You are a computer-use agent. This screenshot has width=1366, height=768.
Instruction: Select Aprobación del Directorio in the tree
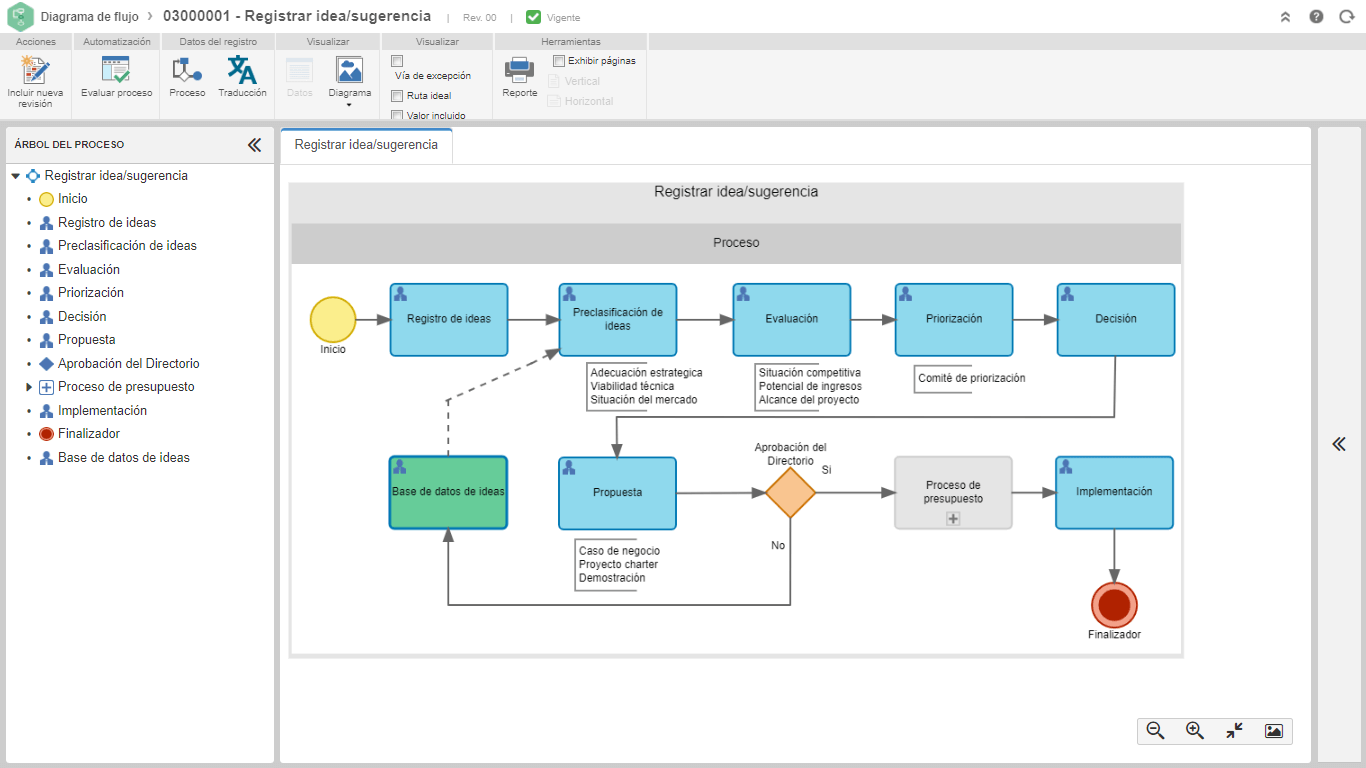tap(129, 364)
